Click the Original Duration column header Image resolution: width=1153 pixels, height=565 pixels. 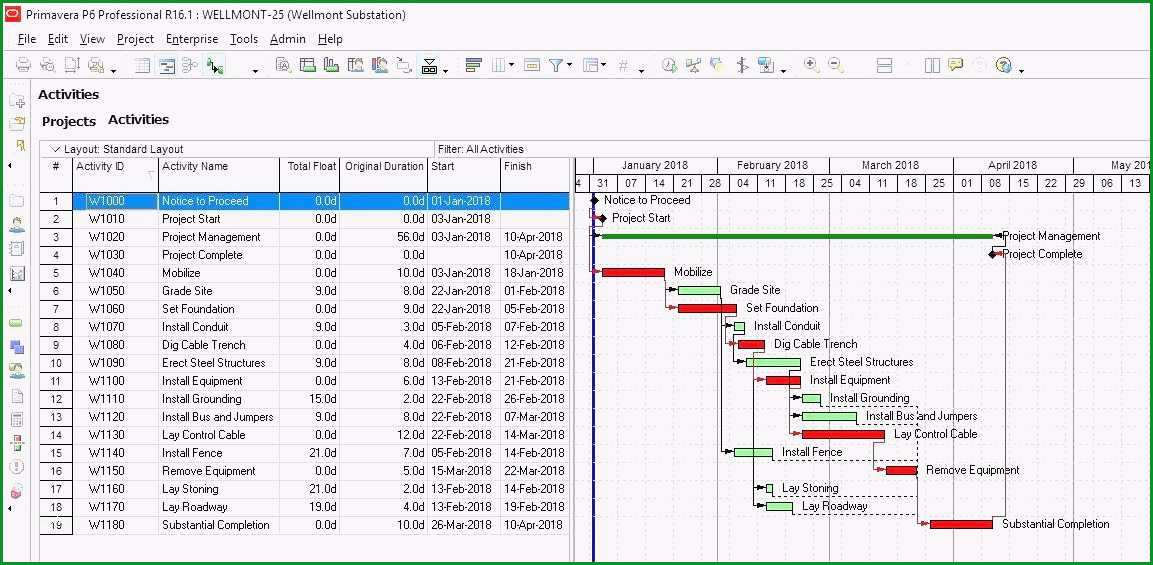[x=383, y=175]
